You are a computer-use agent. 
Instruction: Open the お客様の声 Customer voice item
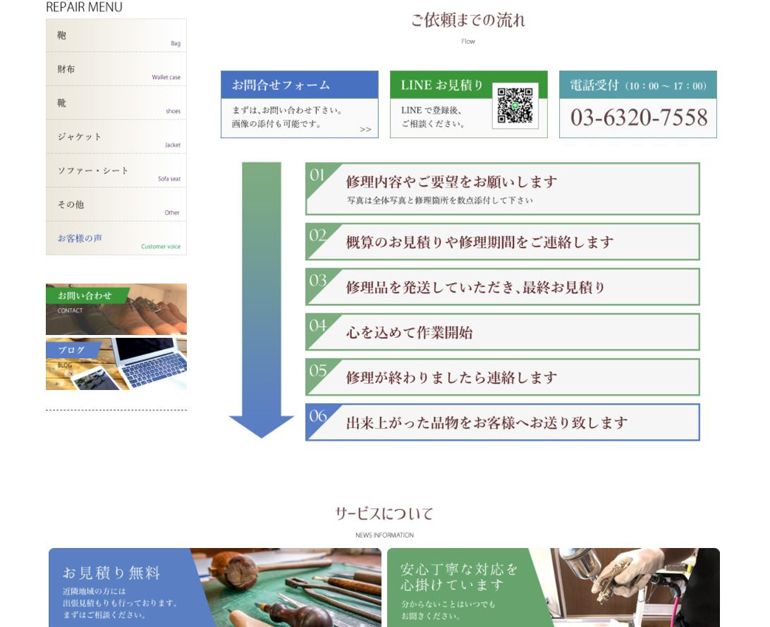(116, 238)
